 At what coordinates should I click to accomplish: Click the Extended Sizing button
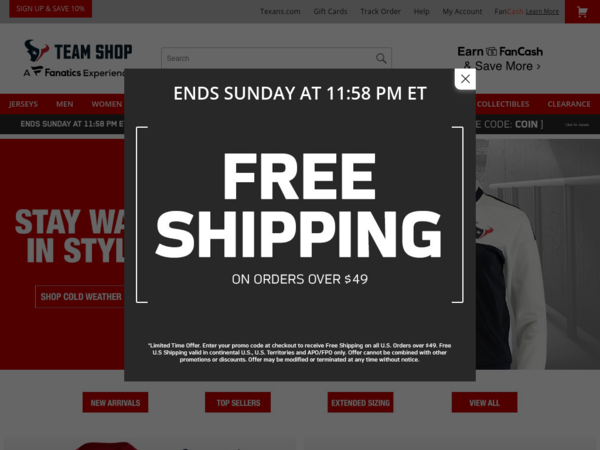[360, 403]
